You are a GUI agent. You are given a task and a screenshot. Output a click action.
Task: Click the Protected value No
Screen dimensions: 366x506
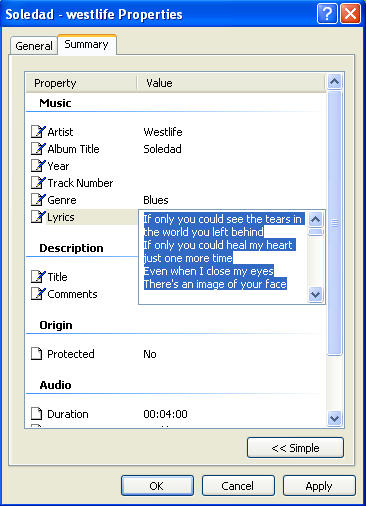point(150,354)
